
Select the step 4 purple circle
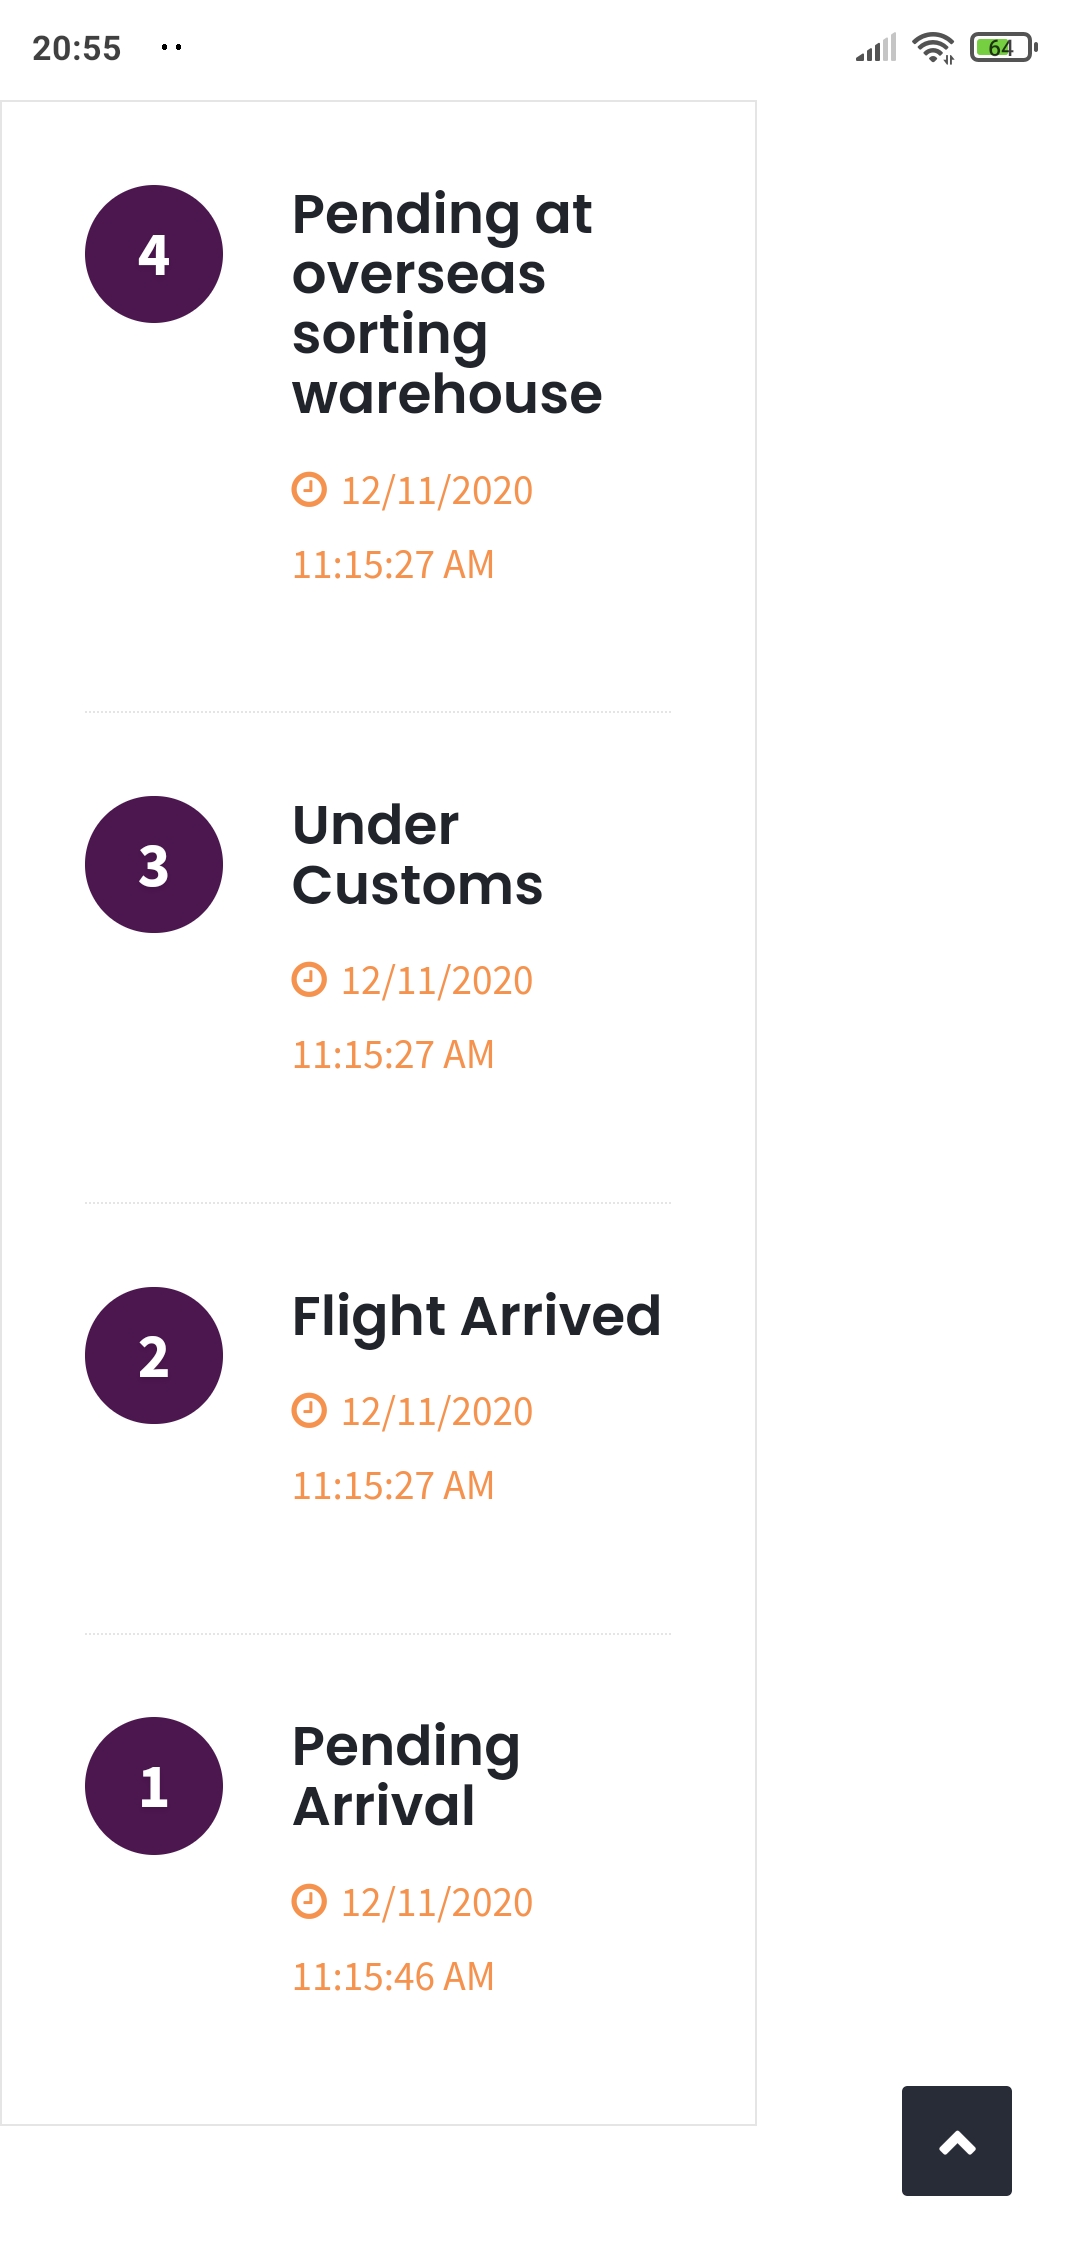coord(154,254)
